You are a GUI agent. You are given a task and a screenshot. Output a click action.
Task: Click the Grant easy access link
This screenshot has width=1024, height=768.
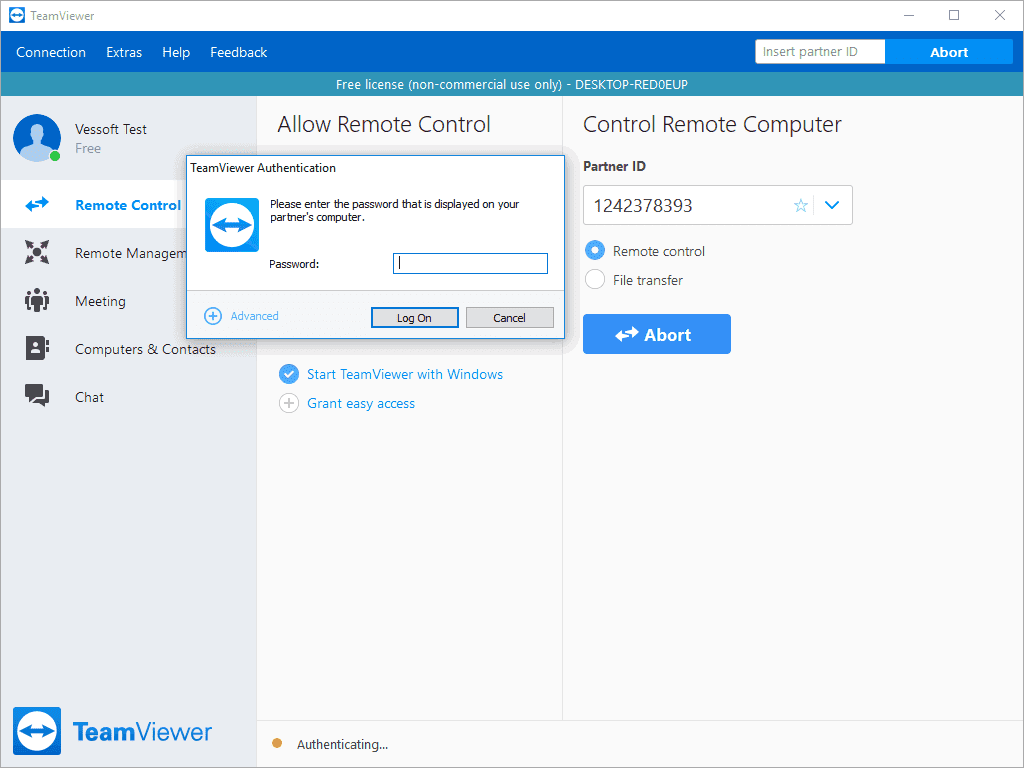[x=361, y=404]
